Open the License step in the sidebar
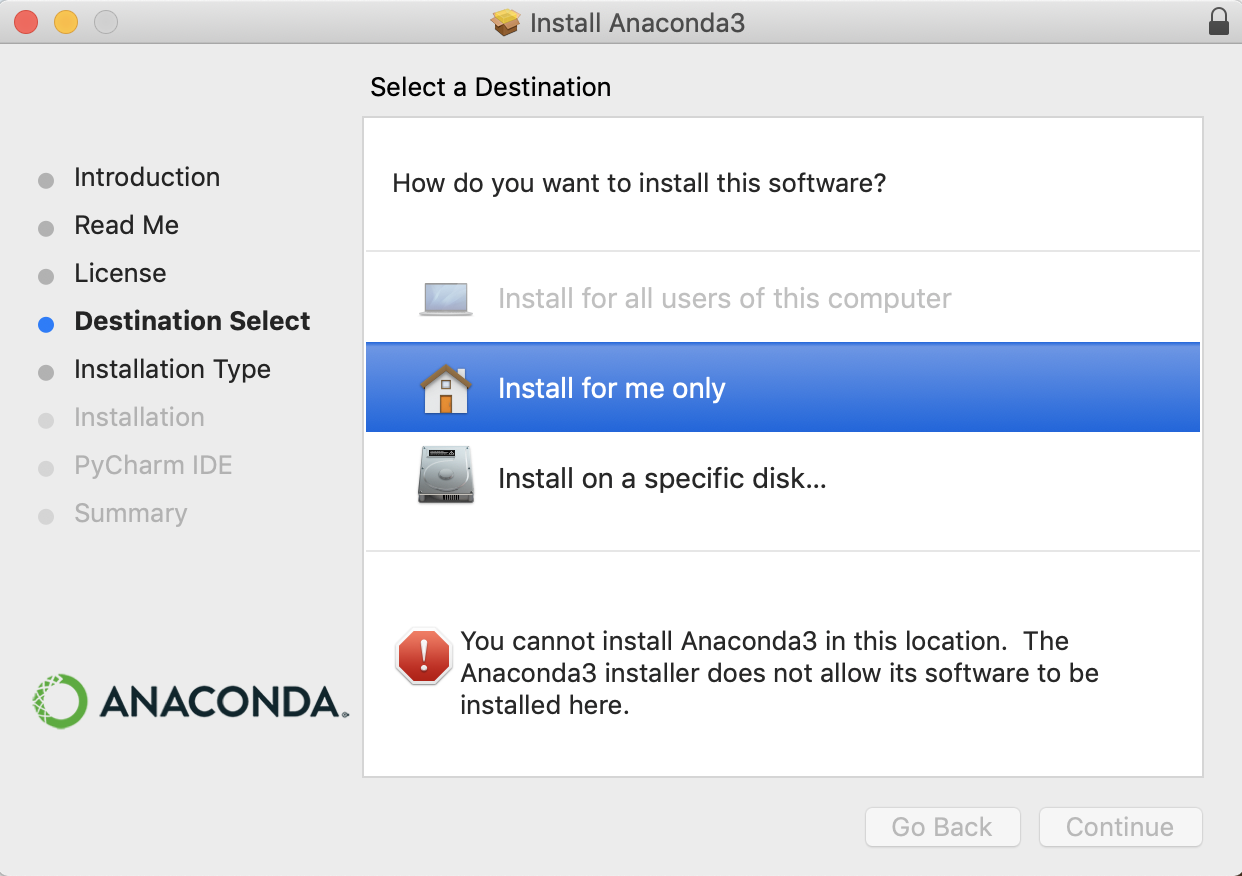 pyautogui.click(x=120, y=273)
